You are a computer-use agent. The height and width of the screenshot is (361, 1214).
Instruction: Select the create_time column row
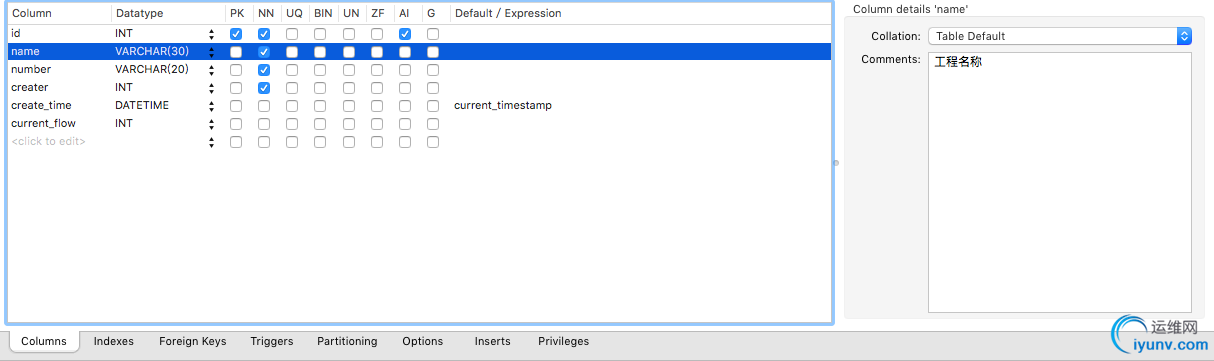click(x=420, y=106)
